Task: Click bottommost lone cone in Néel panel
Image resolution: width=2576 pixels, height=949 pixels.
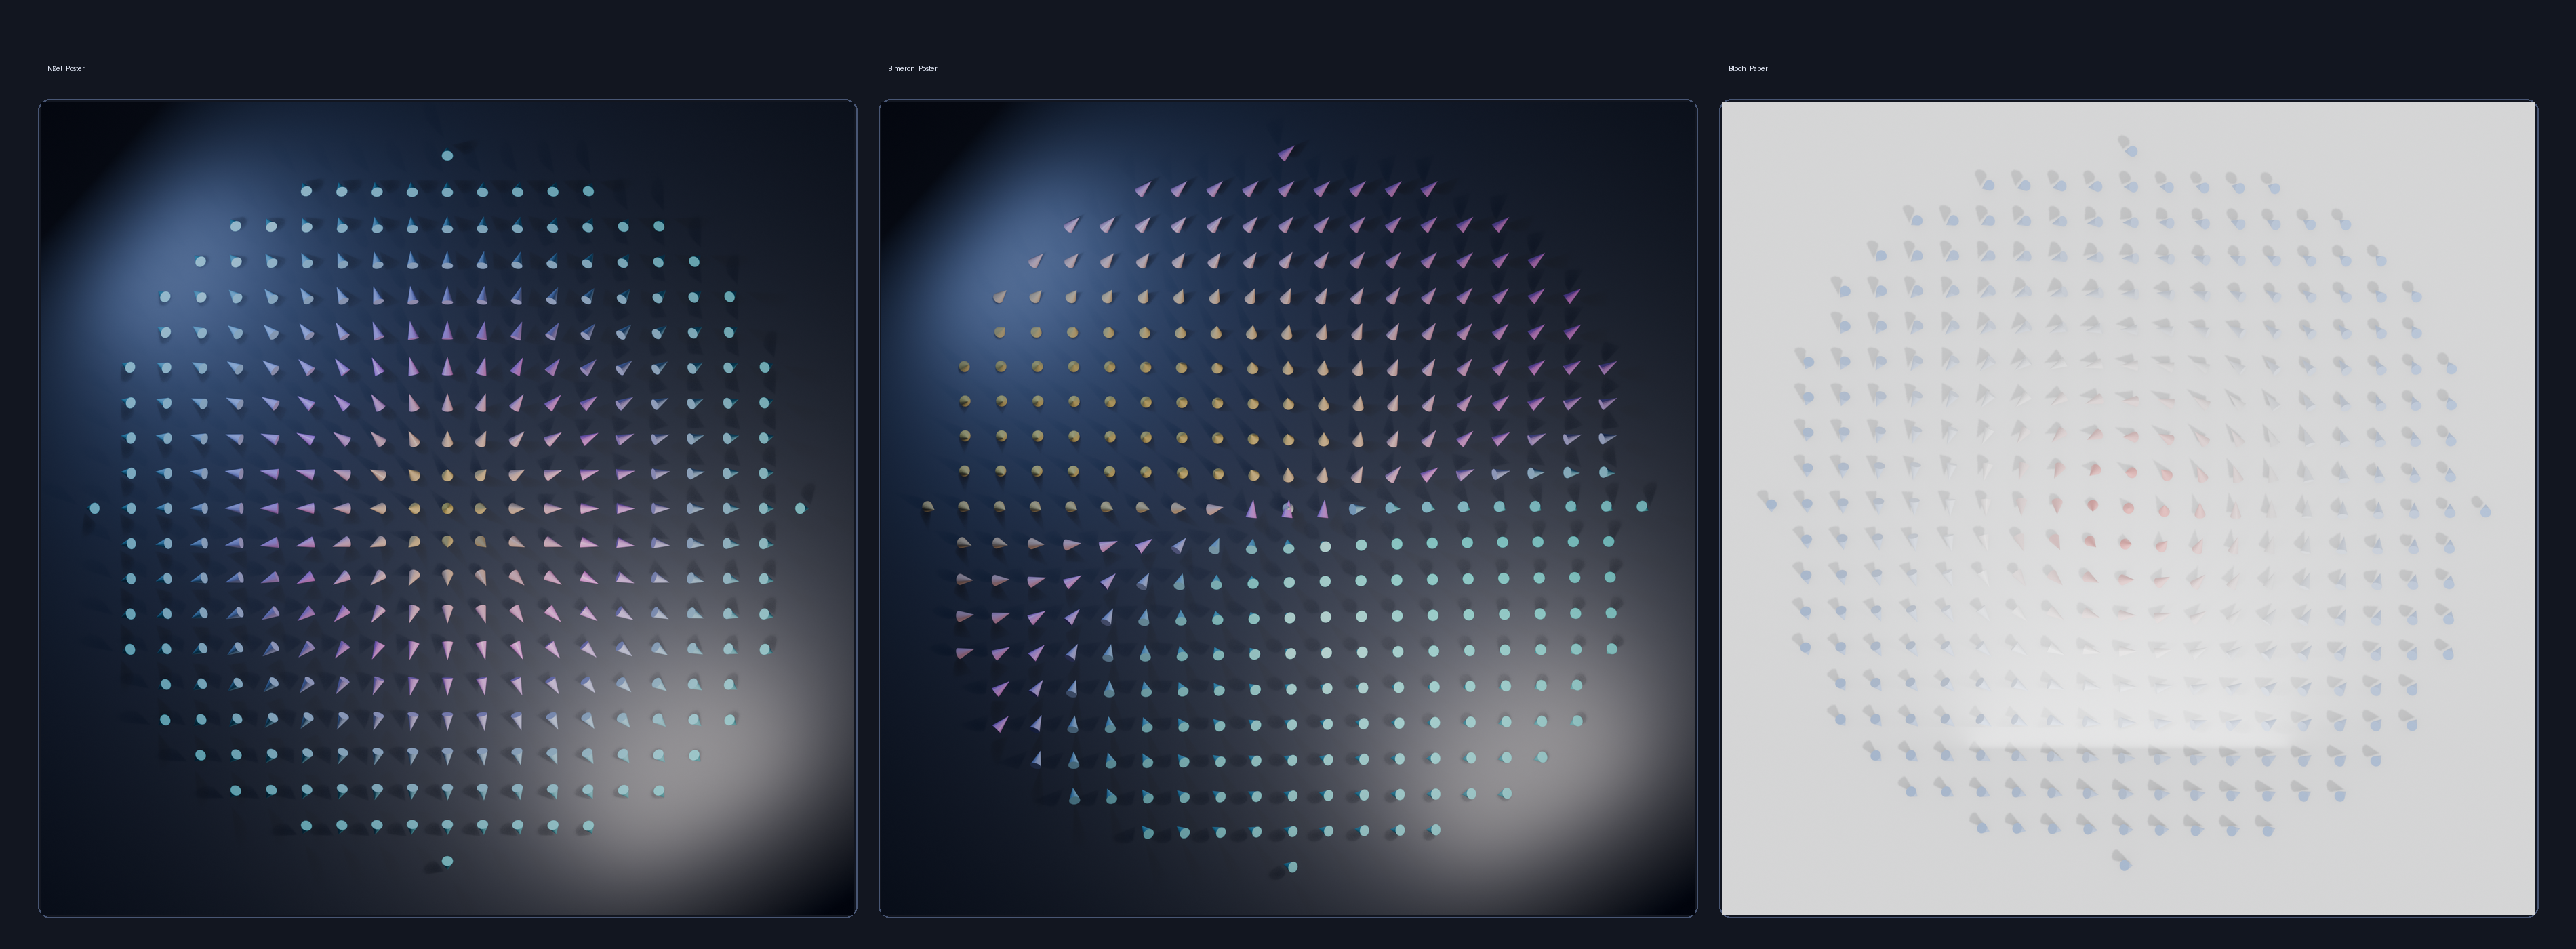Action: [x=446, y=861]
